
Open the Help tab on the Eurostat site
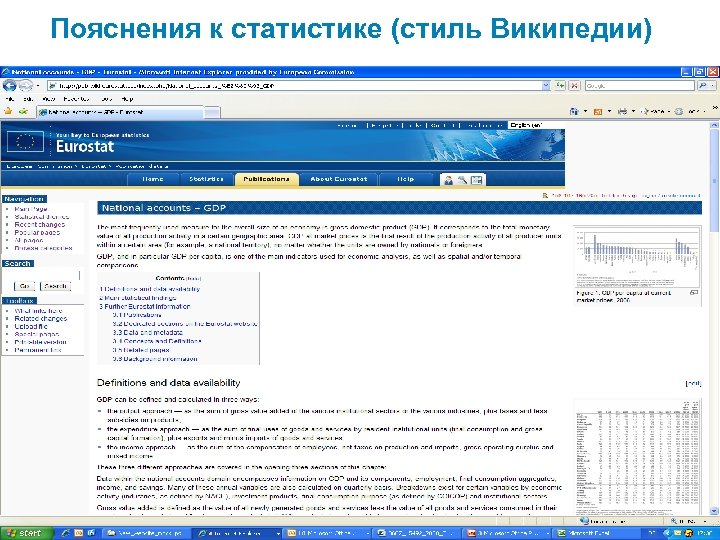click(x=405, y=179)
